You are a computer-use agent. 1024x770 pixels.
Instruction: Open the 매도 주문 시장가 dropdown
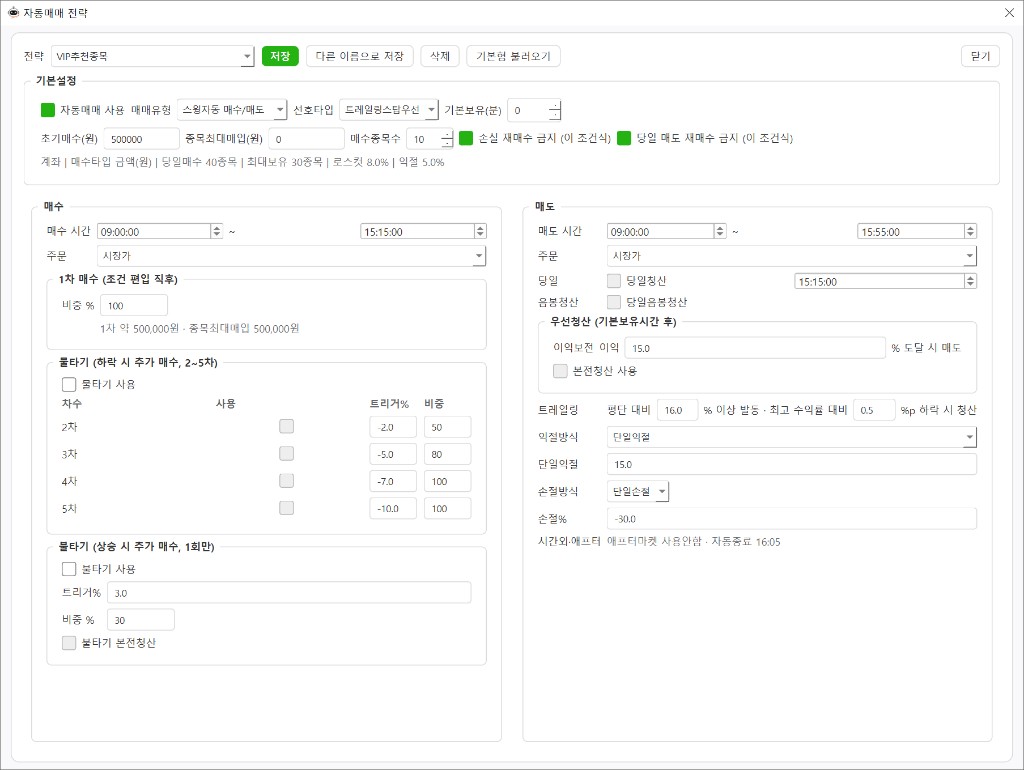[x=792, y=256]
